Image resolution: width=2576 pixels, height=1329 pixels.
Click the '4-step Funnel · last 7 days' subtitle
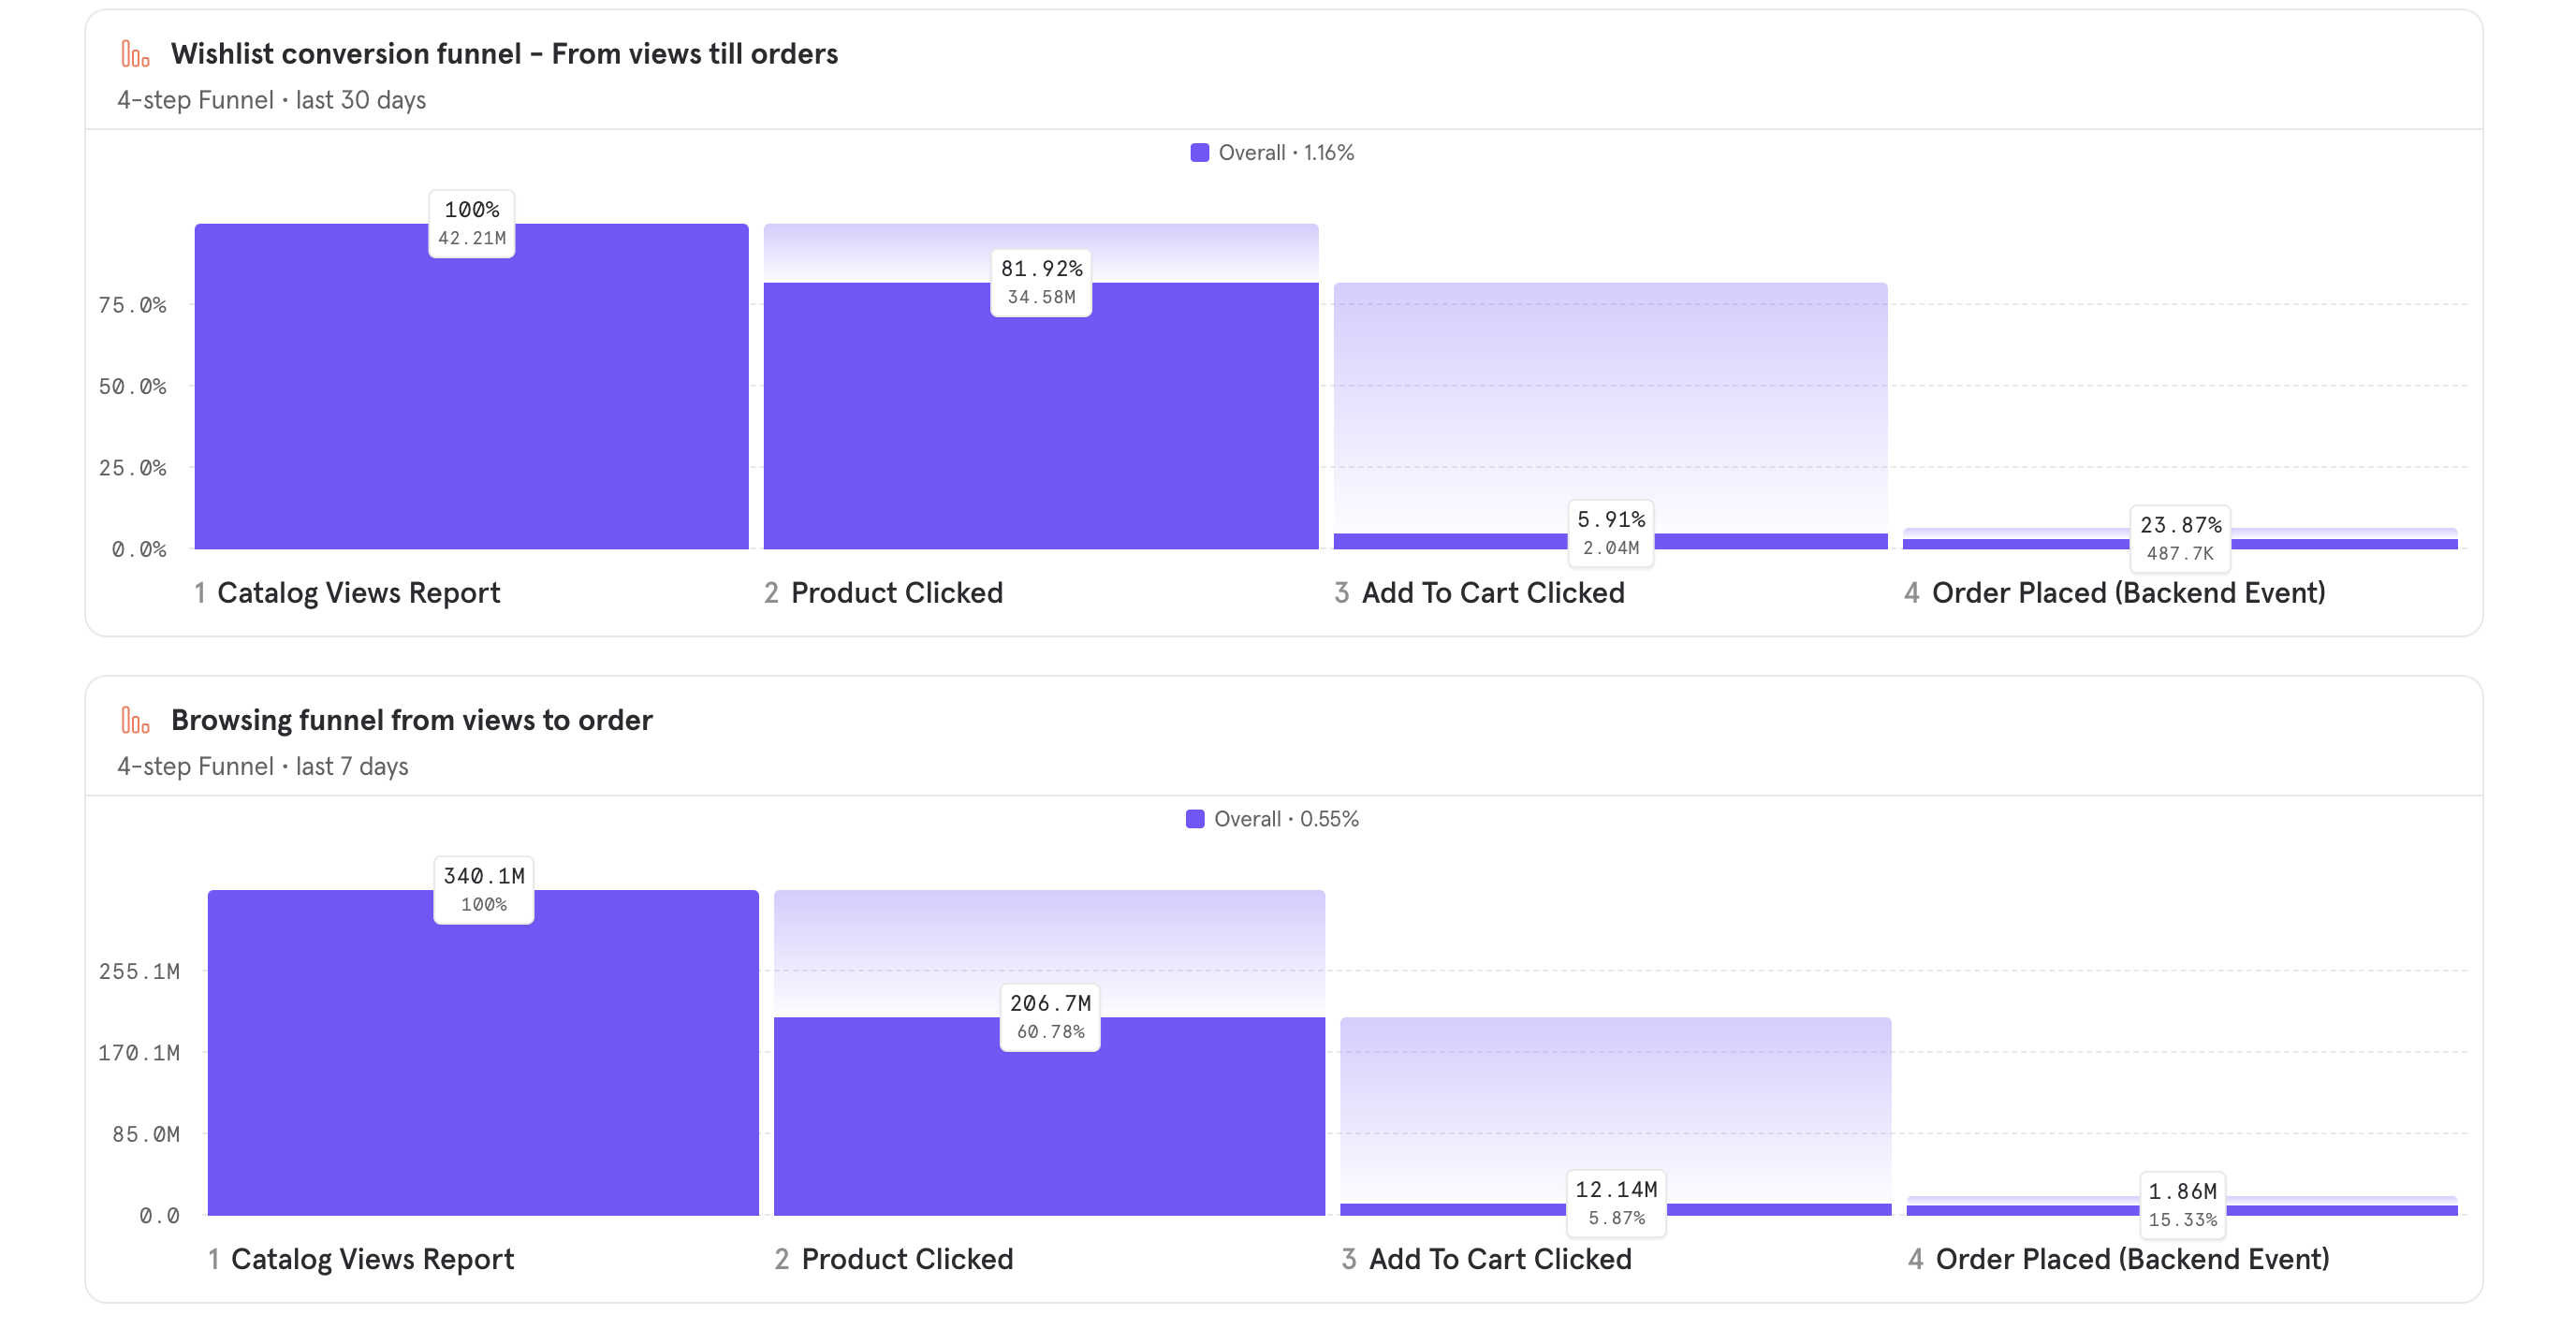tap(262, 766)
